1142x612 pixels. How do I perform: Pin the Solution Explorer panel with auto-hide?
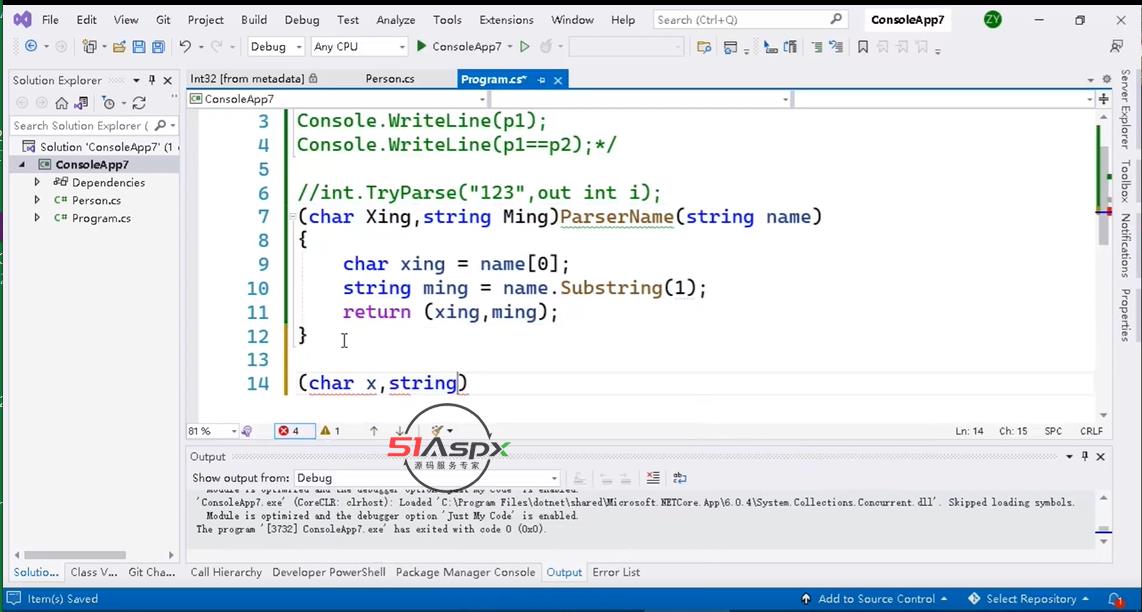152,80
